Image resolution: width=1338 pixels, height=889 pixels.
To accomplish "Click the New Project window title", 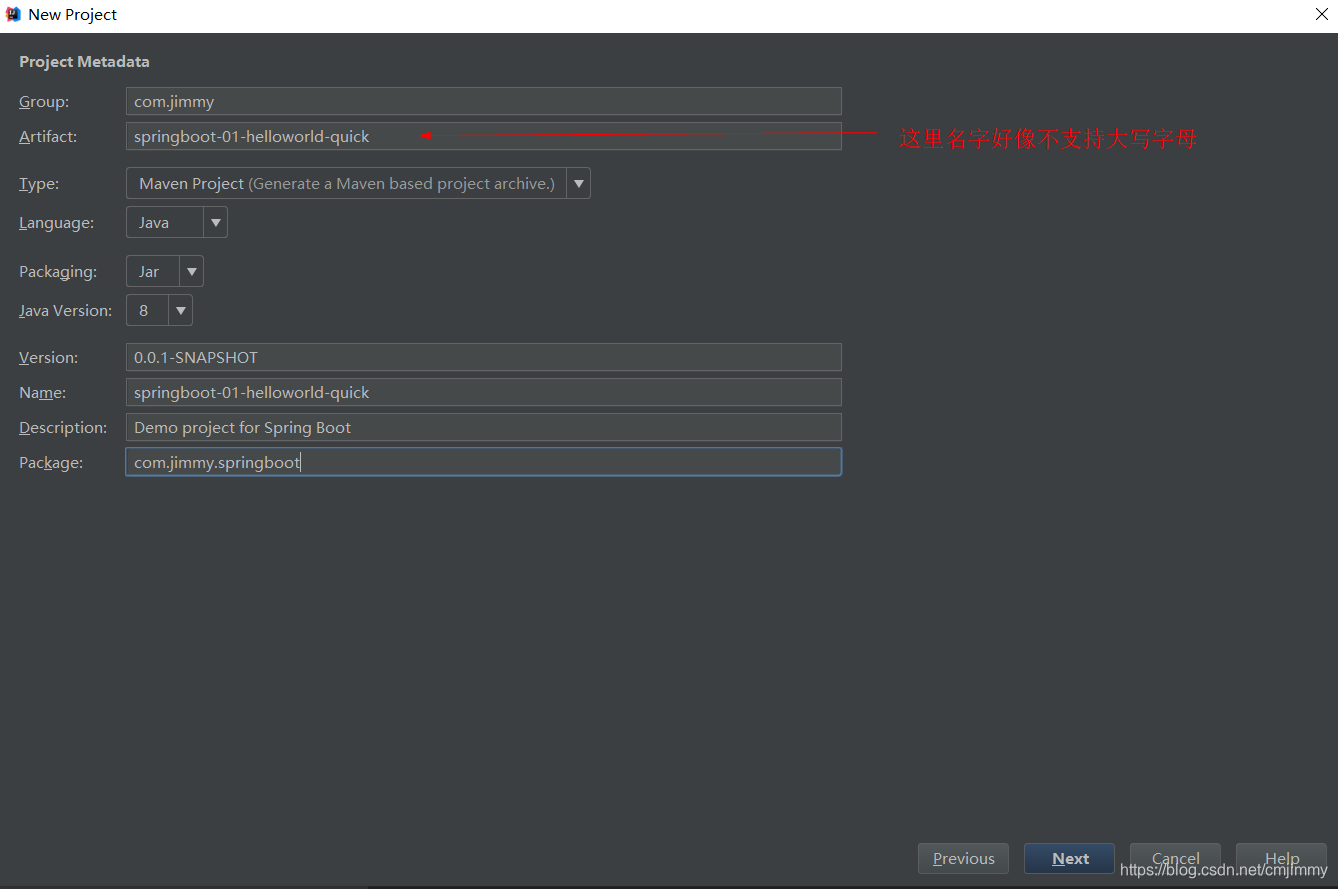I will [73, 15].
